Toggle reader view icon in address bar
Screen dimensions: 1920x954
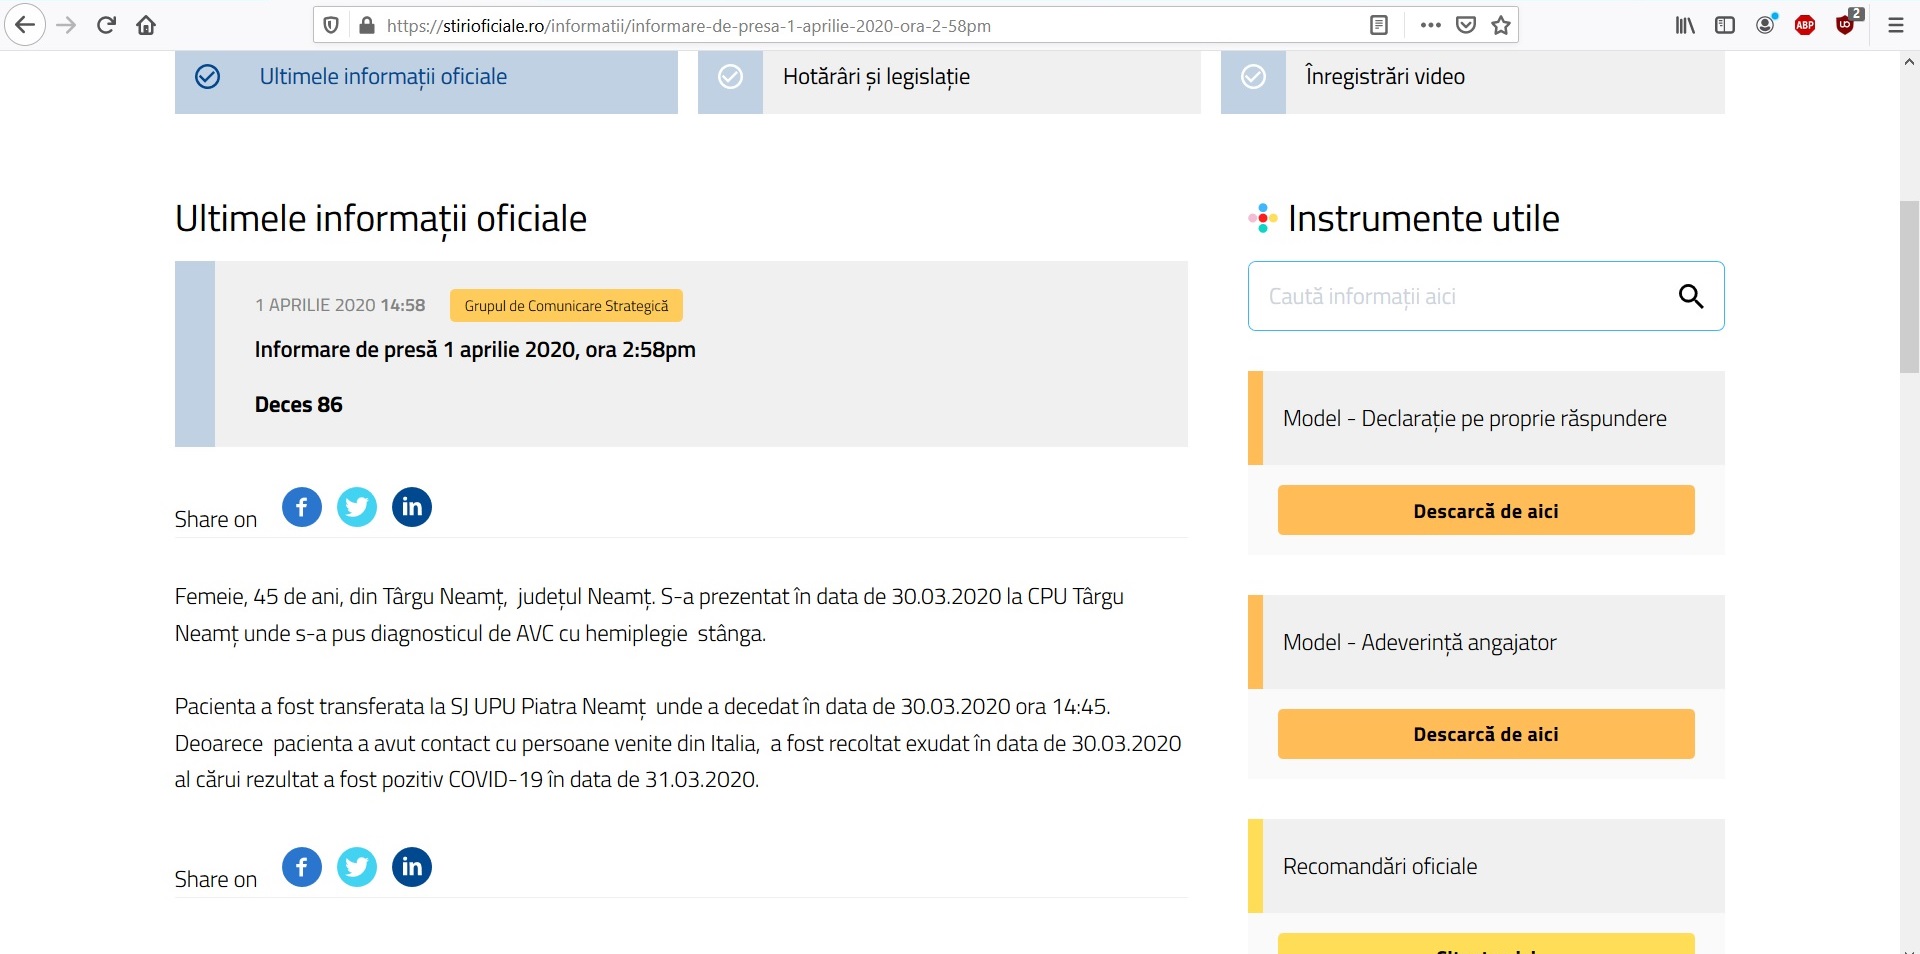click(1379, 25)
